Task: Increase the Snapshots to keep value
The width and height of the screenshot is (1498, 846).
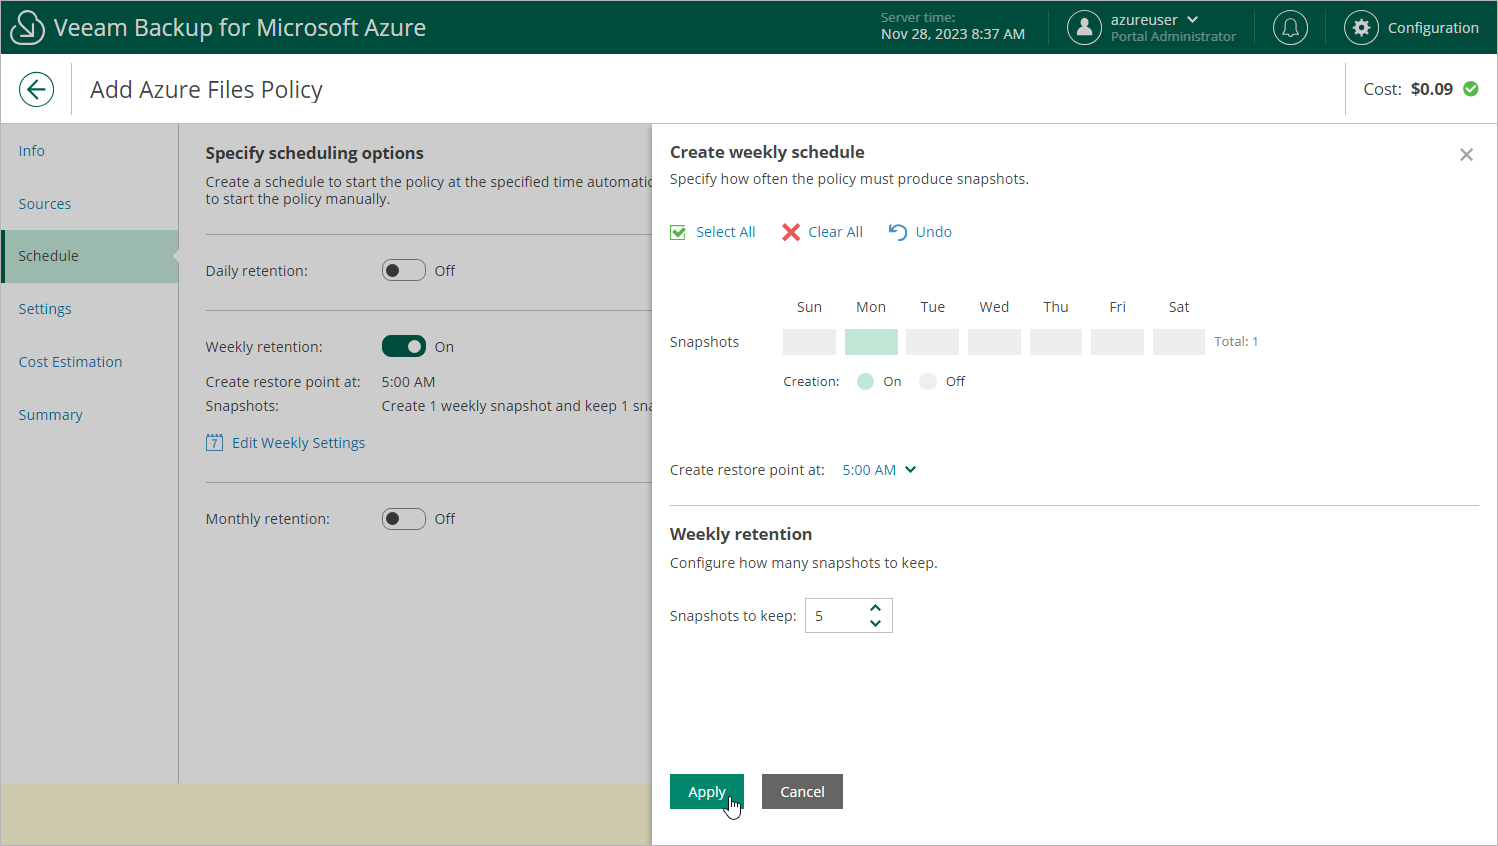Action: click(x=875, y=608)
